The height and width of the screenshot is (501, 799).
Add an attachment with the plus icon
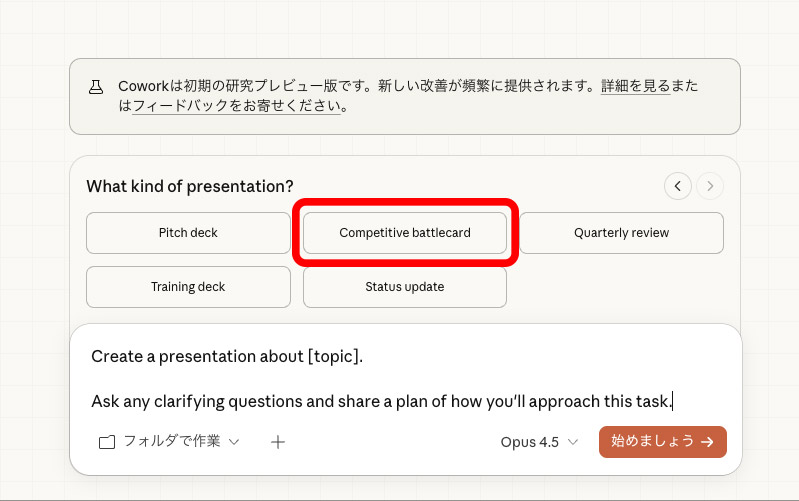(x=278, y=441)
